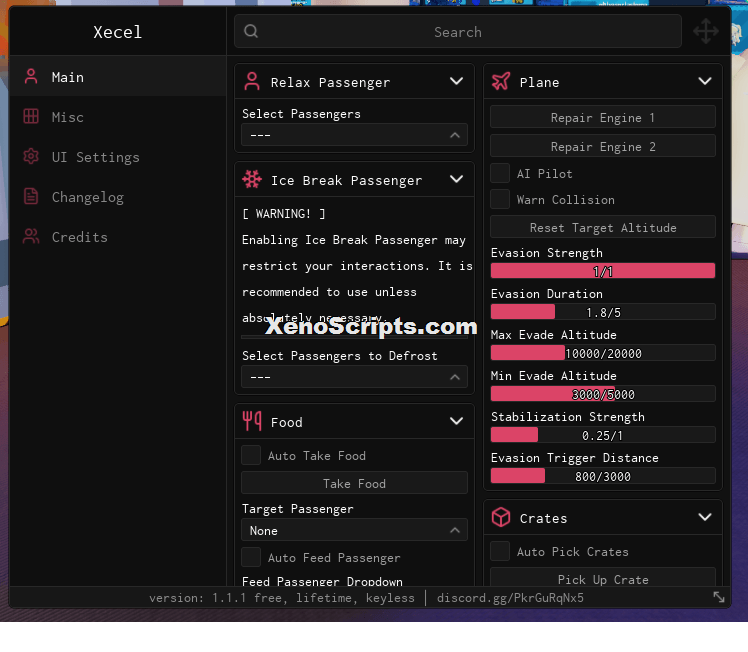
Task: Adjust the Stabilization Strength slider
Action: coord(603,435)
